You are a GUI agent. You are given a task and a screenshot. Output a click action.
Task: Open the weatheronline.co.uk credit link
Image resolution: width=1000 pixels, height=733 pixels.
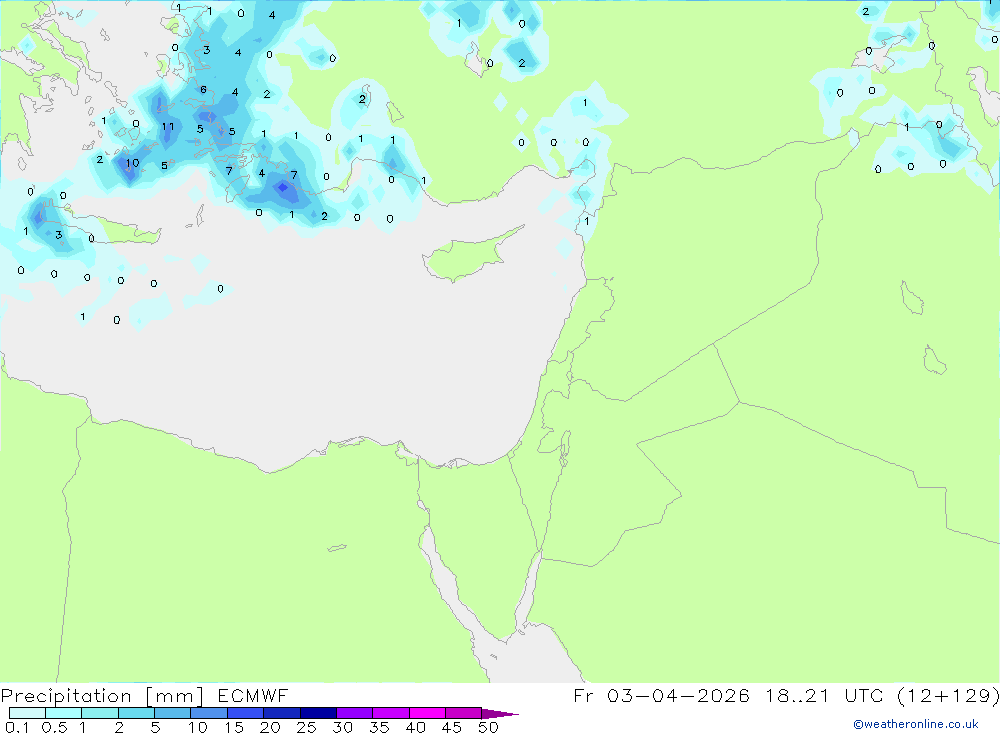tap(916, 724)
